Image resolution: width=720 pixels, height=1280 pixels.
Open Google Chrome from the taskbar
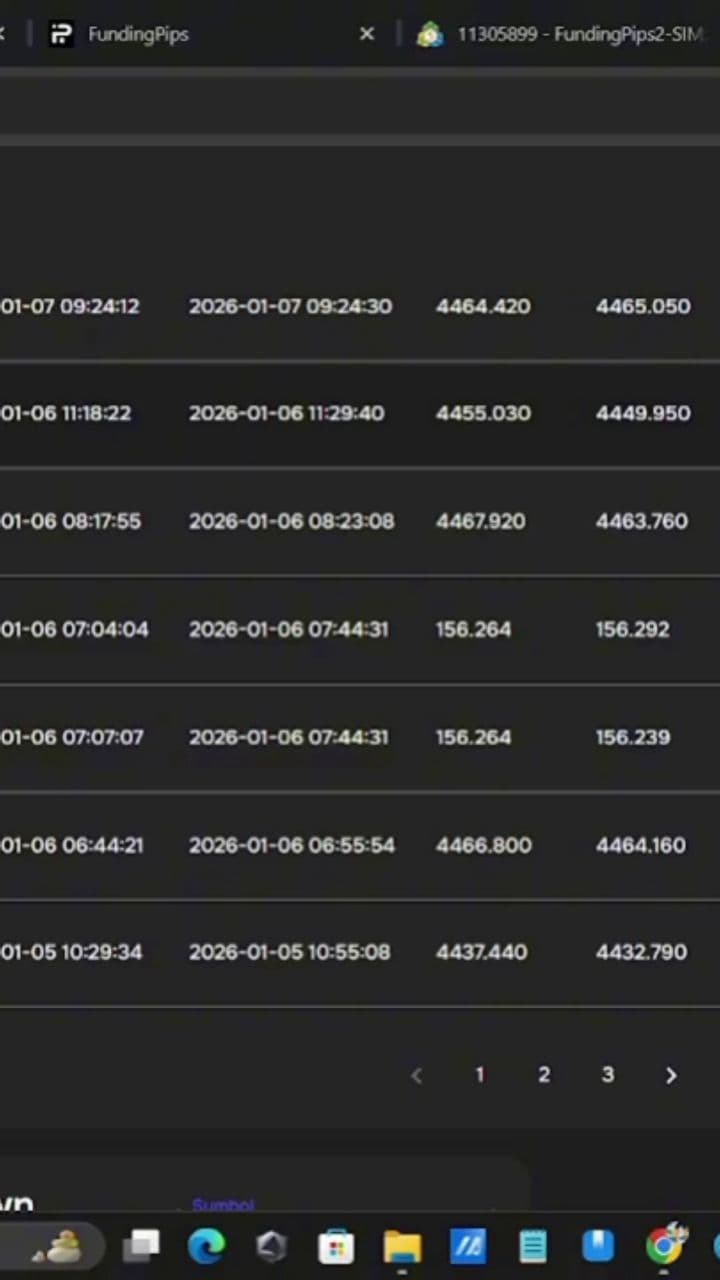[x=664, y=1246]
